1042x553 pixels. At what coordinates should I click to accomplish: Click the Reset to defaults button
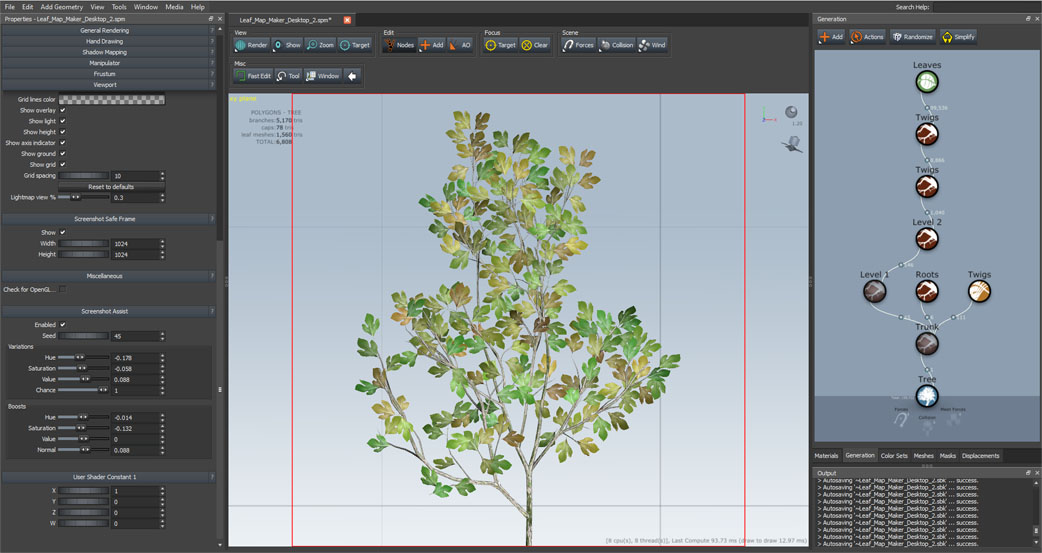110,187
